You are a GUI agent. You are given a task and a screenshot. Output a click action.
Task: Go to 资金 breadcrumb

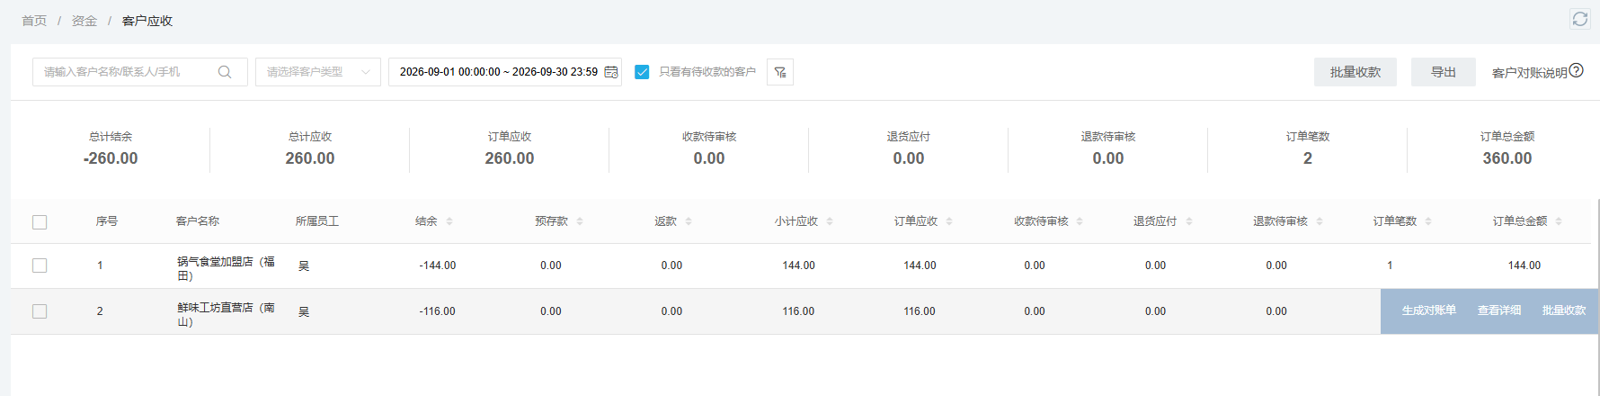click(x=84, y=20)
